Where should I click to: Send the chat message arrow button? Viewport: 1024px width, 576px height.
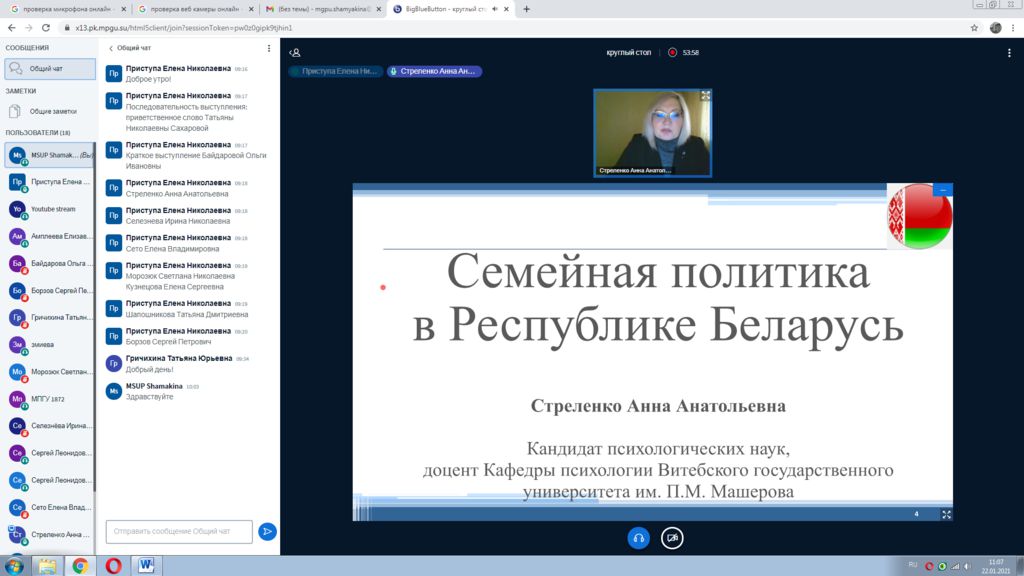pyautogui.click(x=267, y=531)
